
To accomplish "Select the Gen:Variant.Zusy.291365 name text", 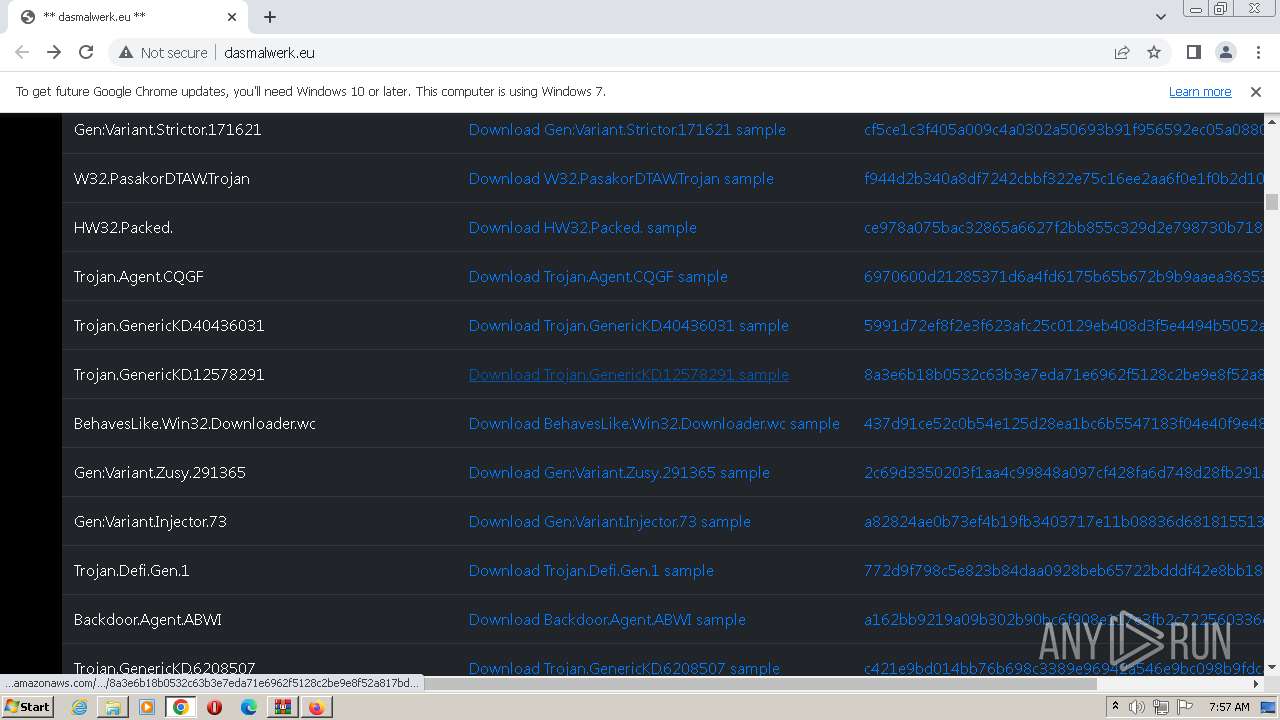I will tap(160, 473).
